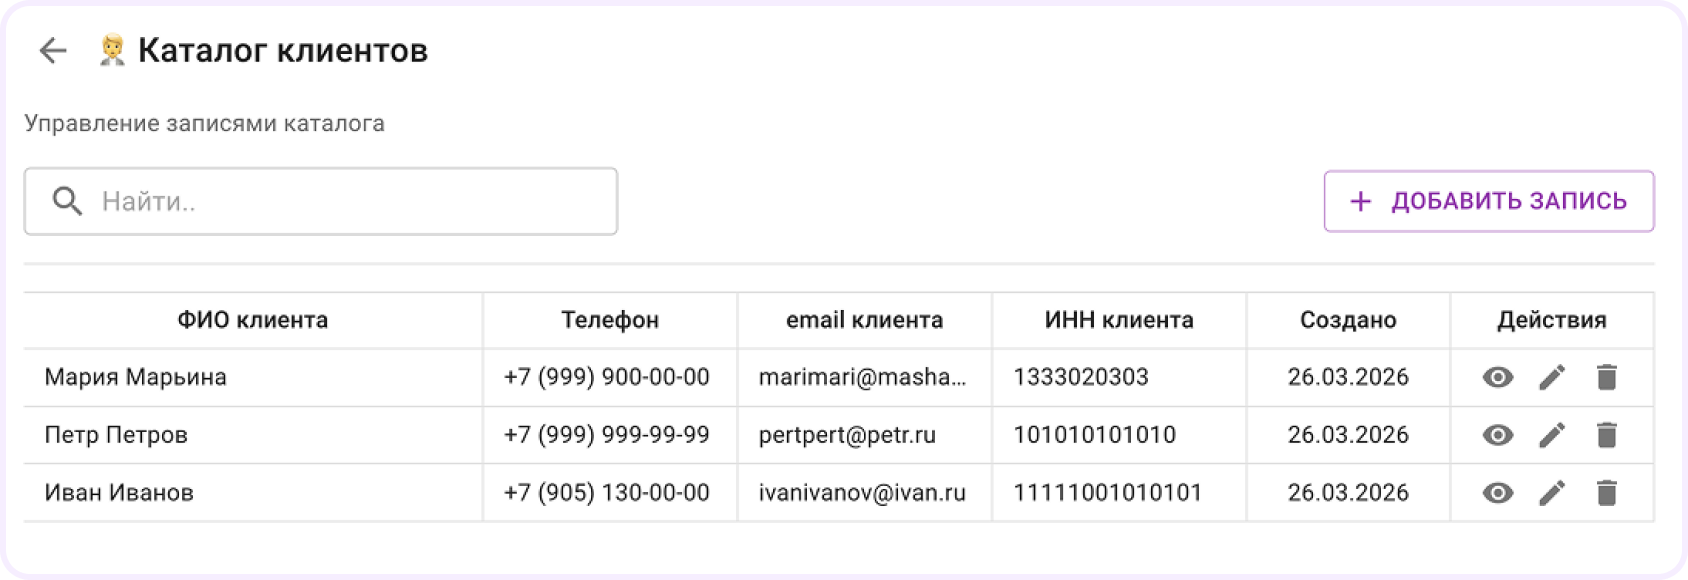Click the truncated marimari@masha email cell
Screen dimensions: 1688x580
click(x=864, y=377)
